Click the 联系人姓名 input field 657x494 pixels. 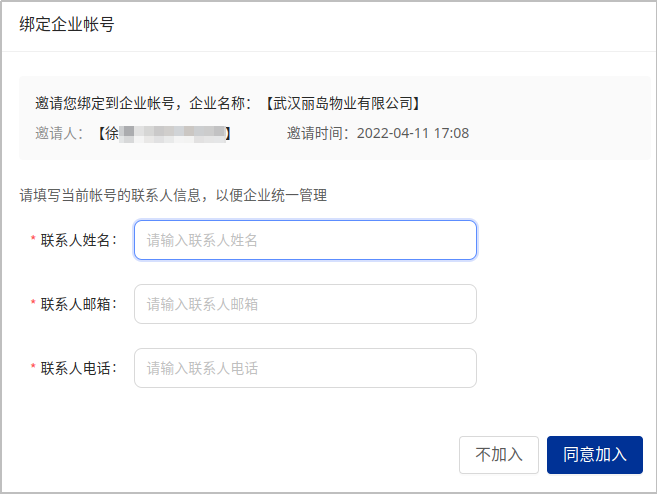point(305,240)
